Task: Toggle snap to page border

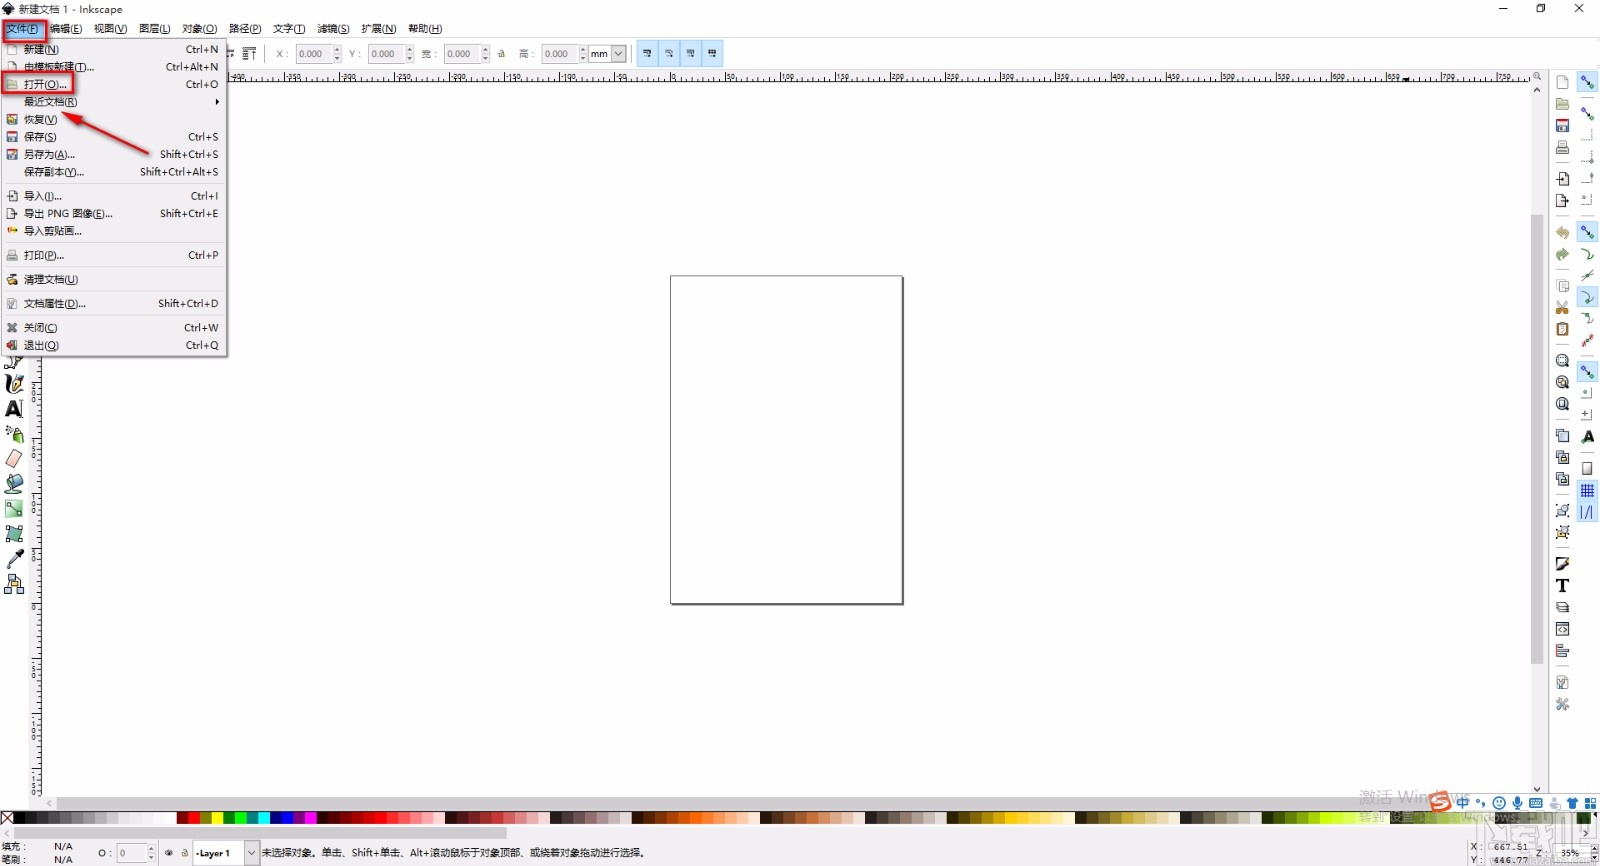Action: (x=1587, y=469)
